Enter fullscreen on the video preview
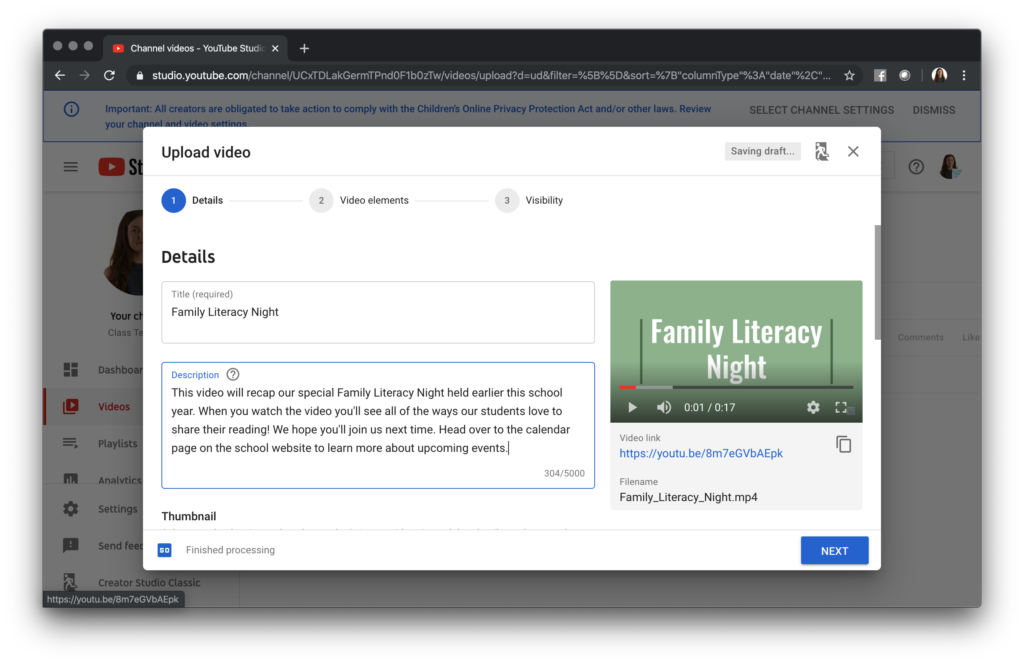 coord(841,407)
